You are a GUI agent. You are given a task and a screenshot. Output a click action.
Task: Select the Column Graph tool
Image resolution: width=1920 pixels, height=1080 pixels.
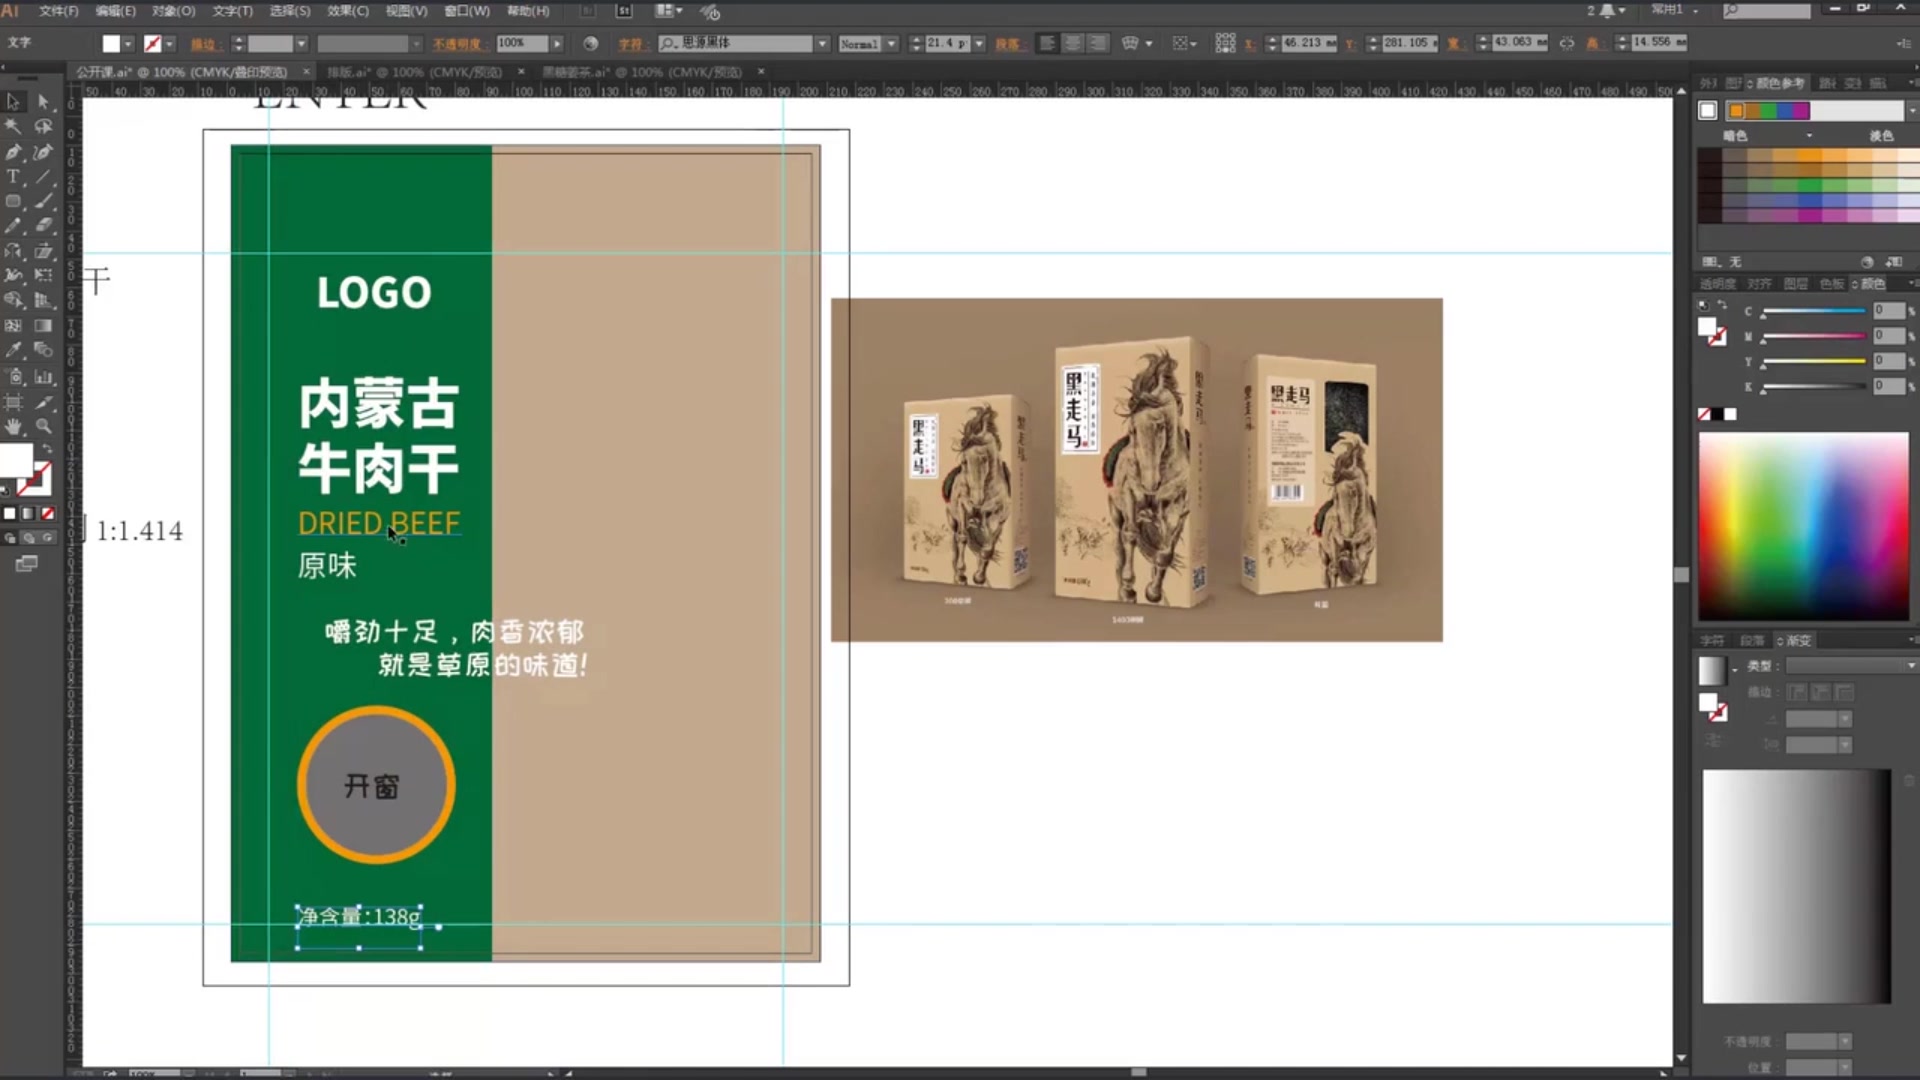coord(43,377)
